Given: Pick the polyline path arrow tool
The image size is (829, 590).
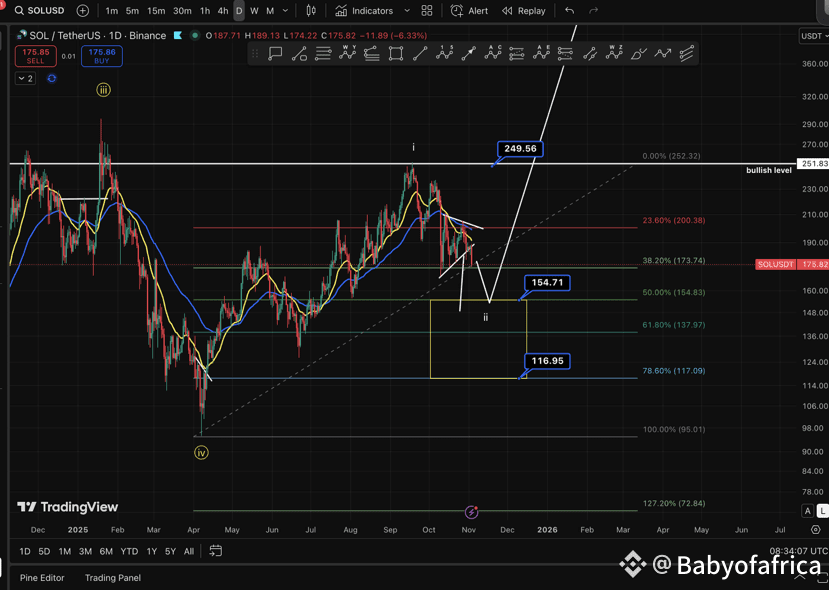Looking at the screenshot, I should pos(662,53).
